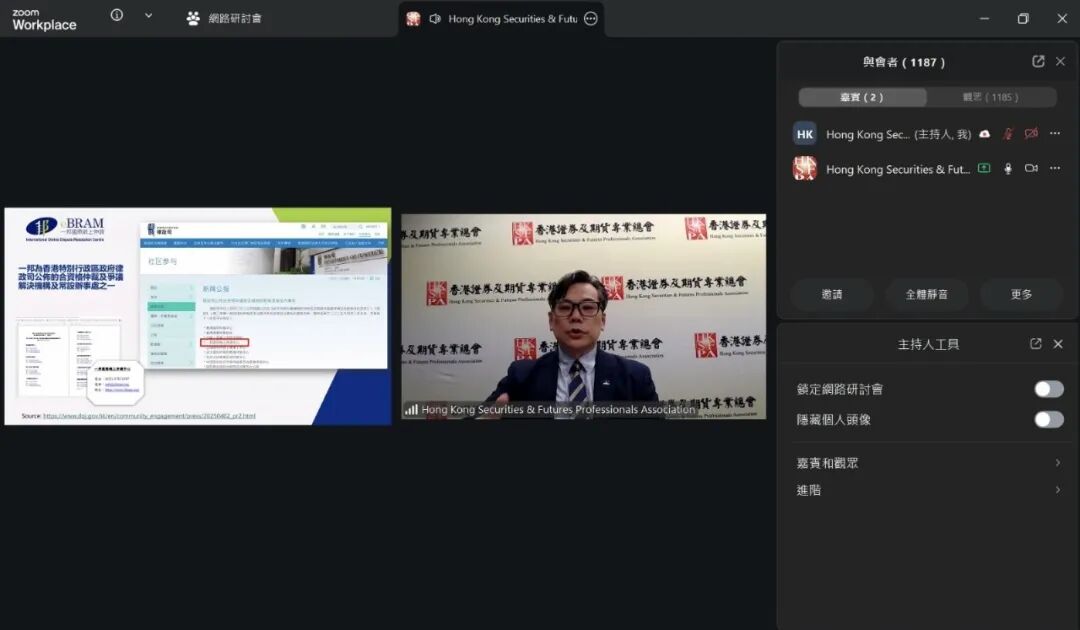Minimize the Zoom window
The height and width of the screenshot is (630, 1080).
[984, 19]
